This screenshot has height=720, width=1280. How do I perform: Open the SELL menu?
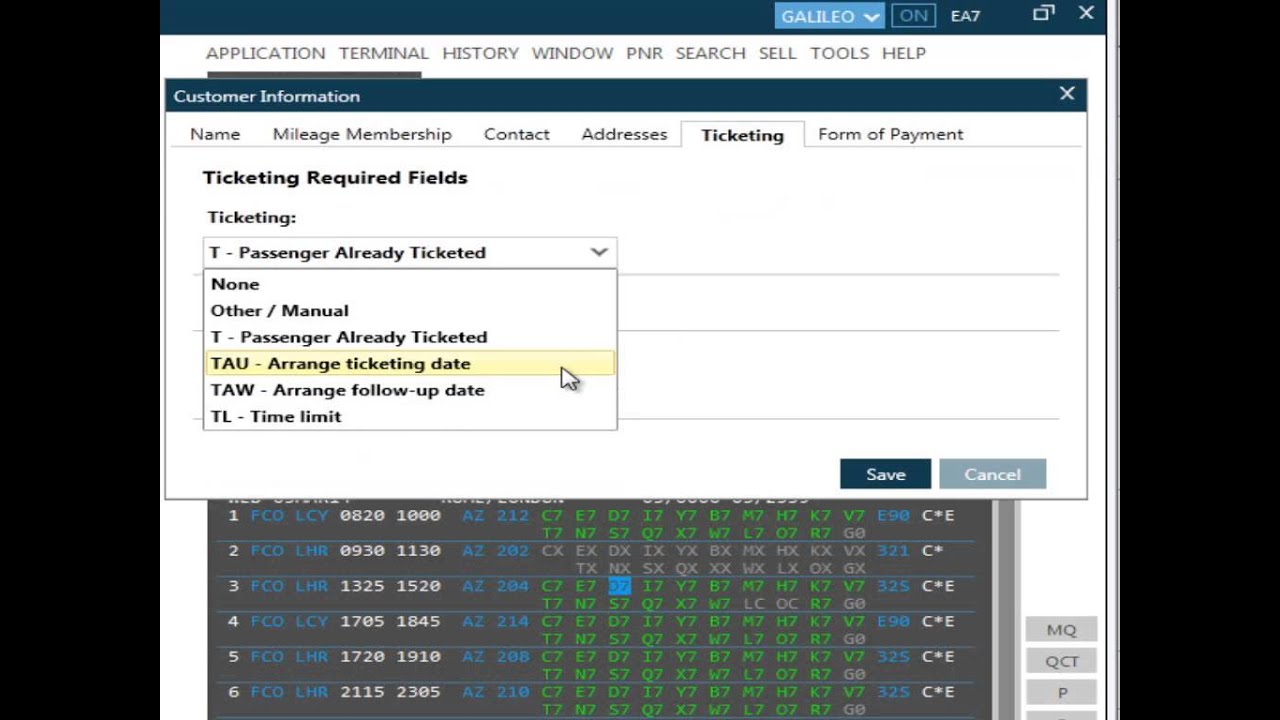[x=777, y=53]
